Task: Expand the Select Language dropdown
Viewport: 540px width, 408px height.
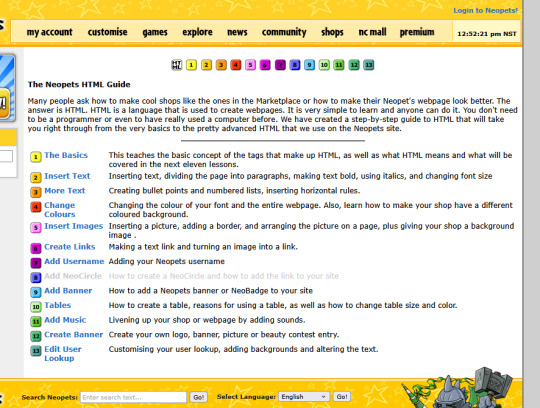Action: (x=304, y=397)
